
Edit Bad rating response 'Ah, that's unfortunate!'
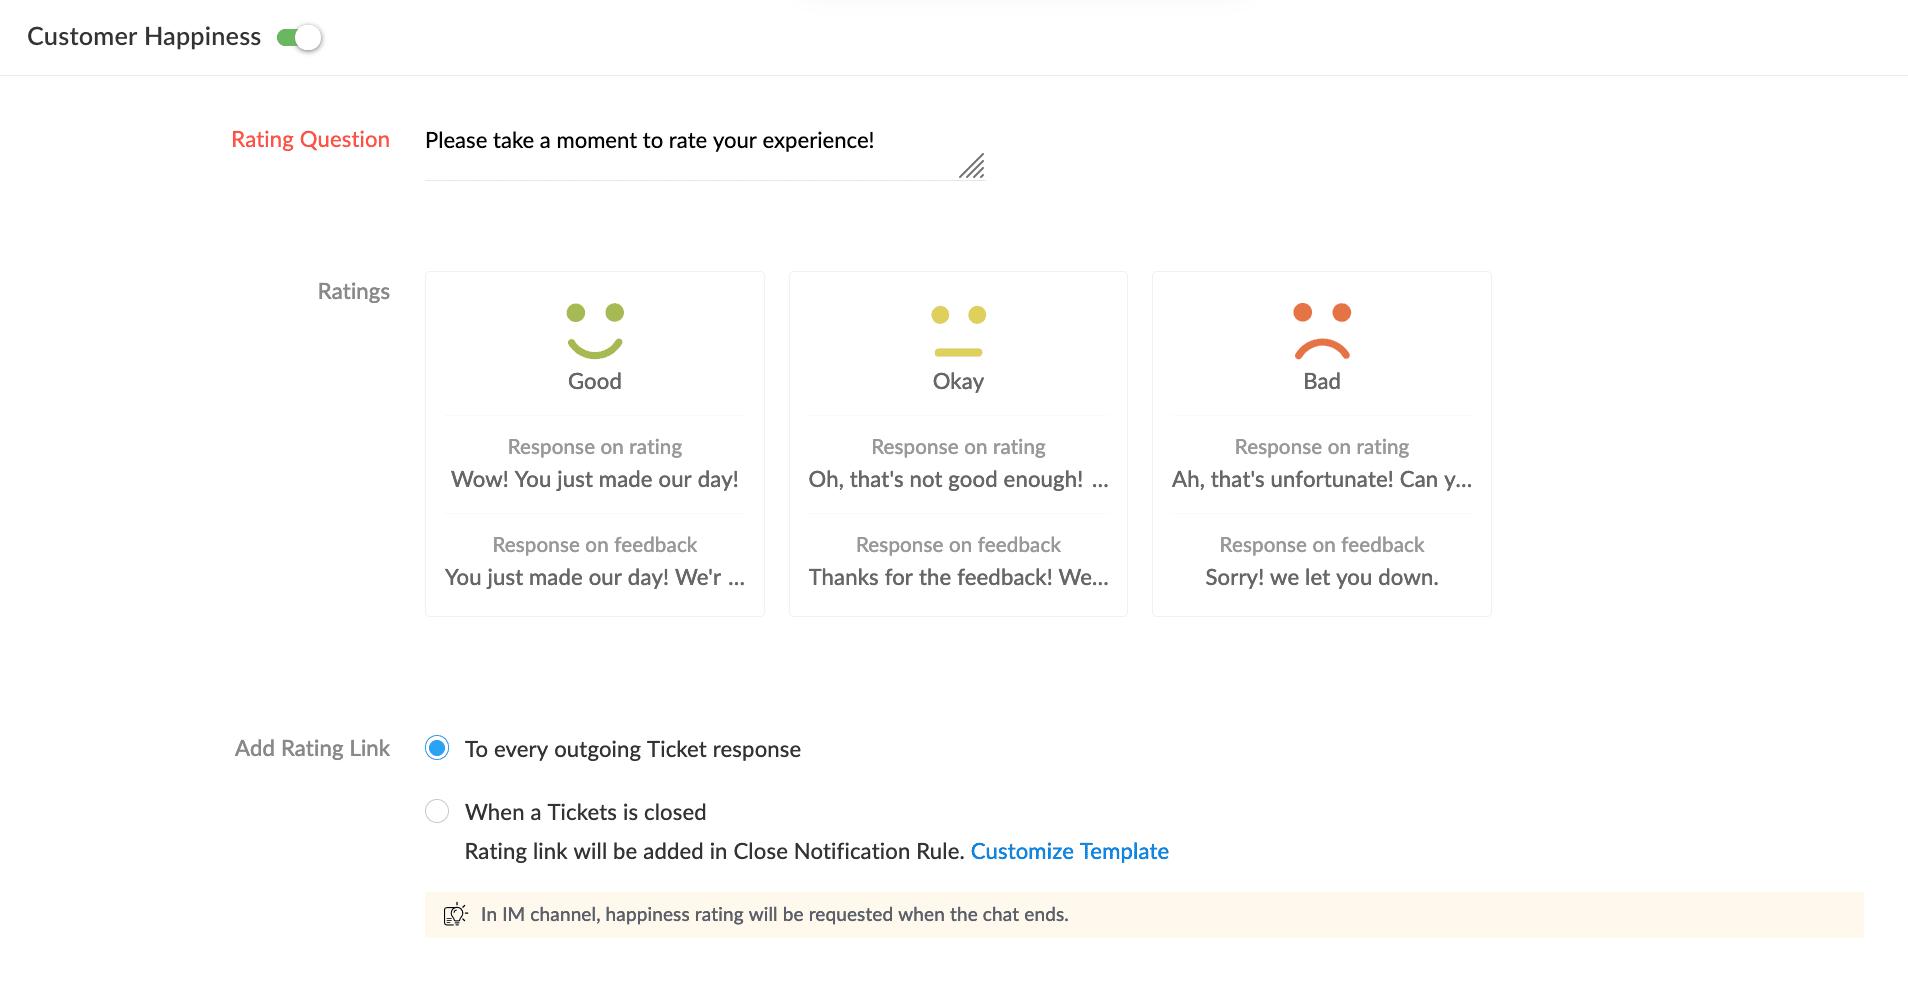tap(1322, 479)
